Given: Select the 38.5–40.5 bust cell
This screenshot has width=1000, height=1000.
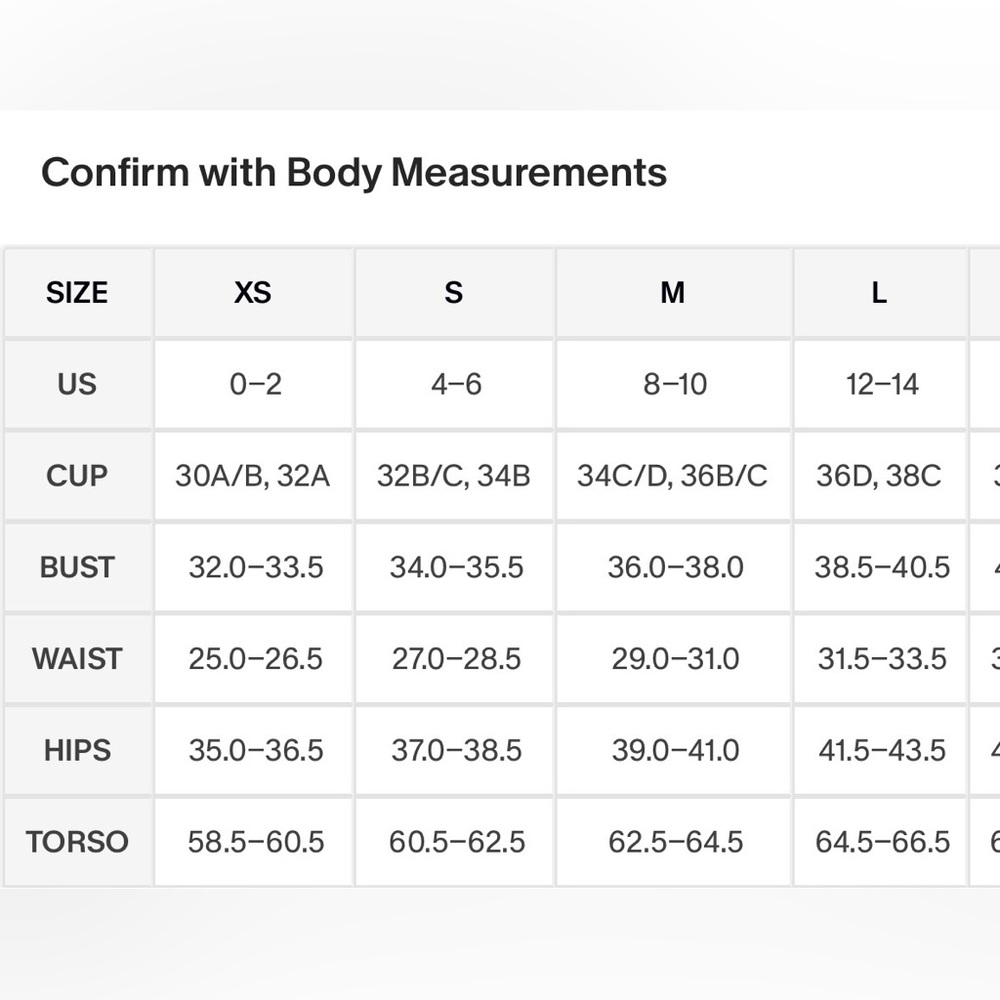Looking at the screenshot, I should (x=880, y=568).
